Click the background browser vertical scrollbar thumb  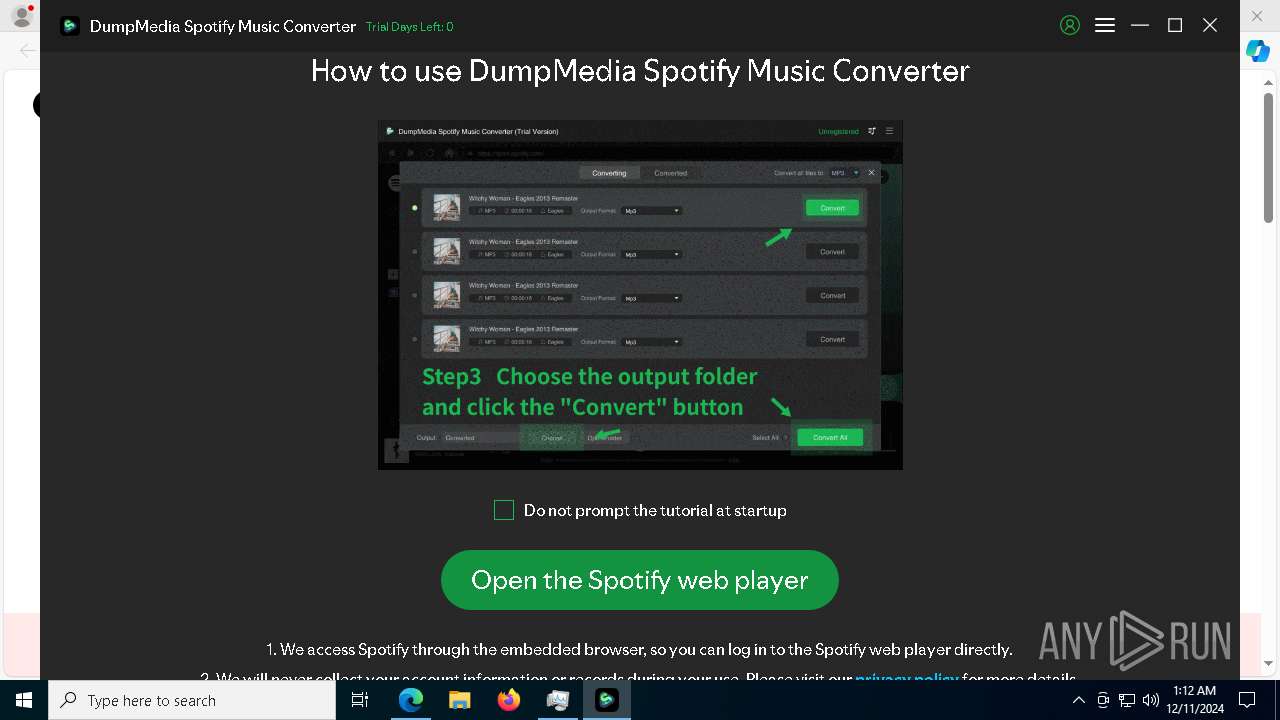pyautogui.click(x=1268, y=158)
